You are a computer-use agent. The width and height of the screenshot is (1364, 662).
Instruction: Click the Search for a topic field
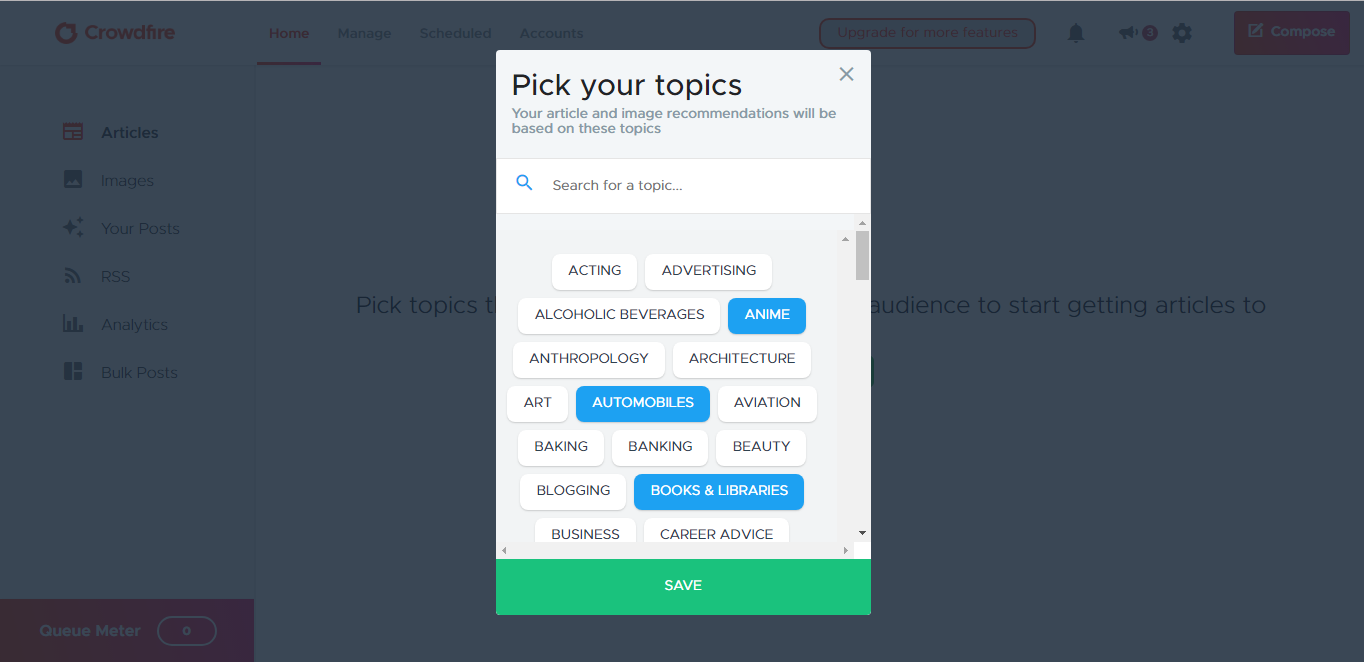[700, 185]
